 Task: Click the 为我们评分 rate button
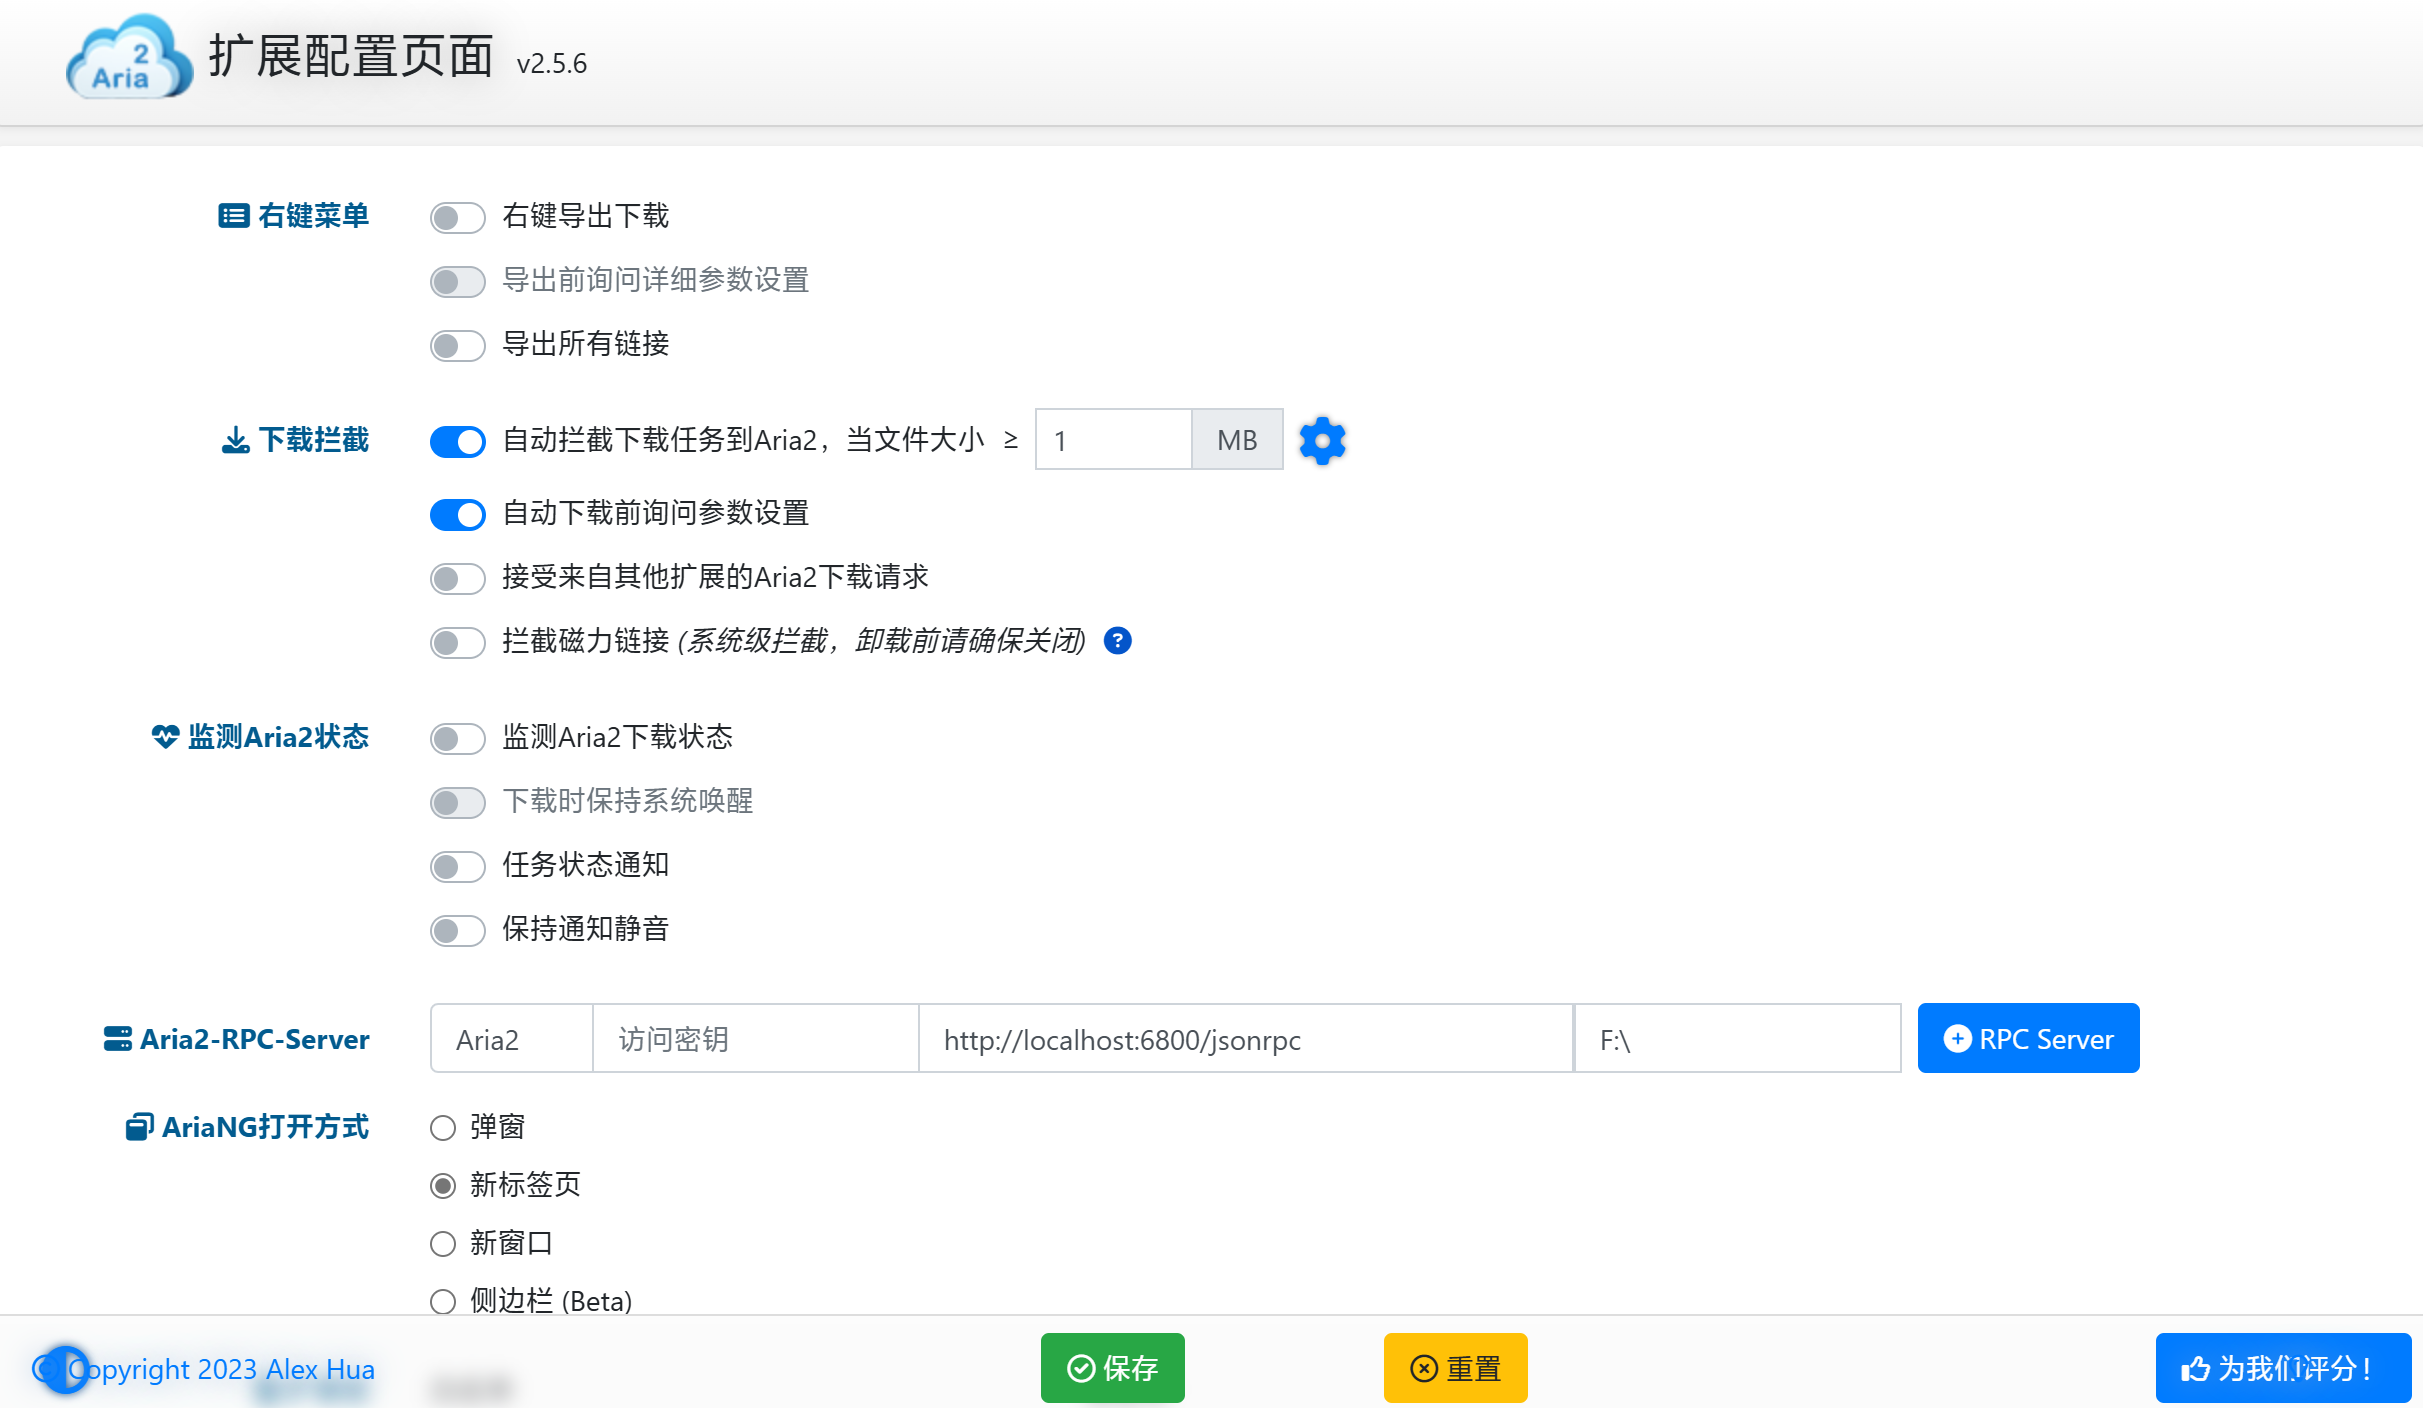point(2282,1368)
